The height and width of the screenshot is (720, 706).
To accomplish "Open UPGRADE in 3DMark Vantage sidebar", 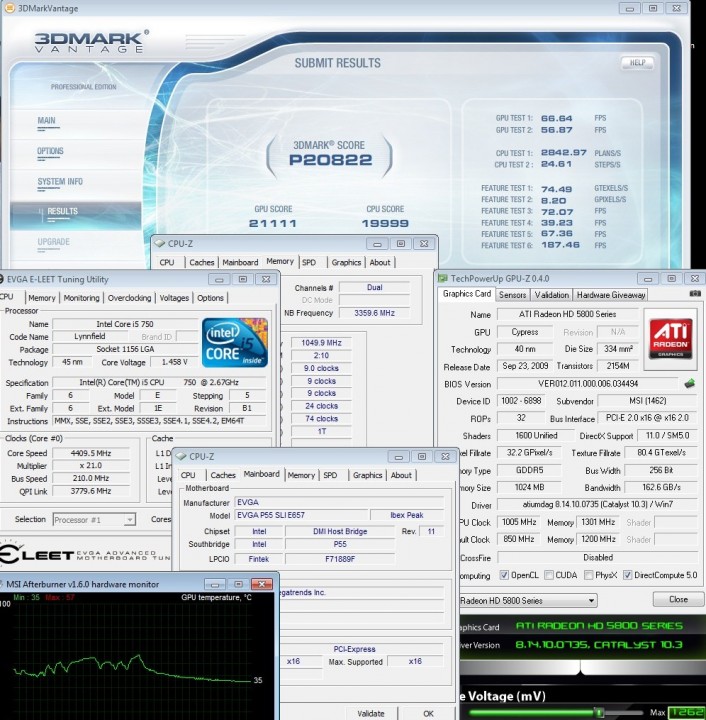I will 54,242.
